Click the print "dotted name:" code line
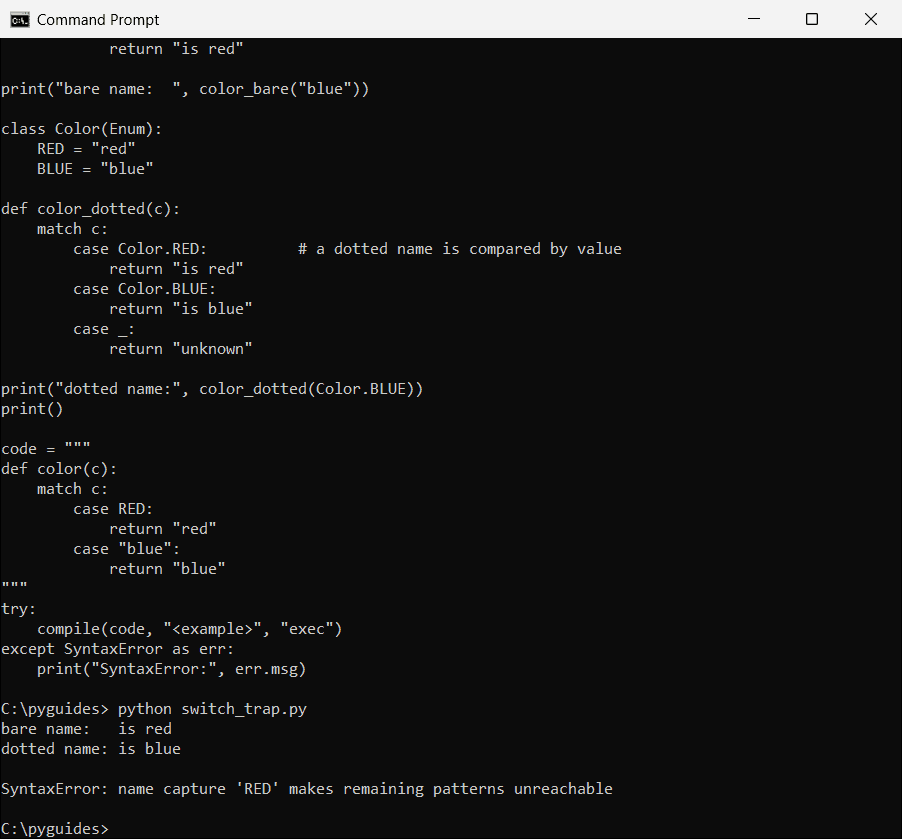 click(x=212, y=389)
